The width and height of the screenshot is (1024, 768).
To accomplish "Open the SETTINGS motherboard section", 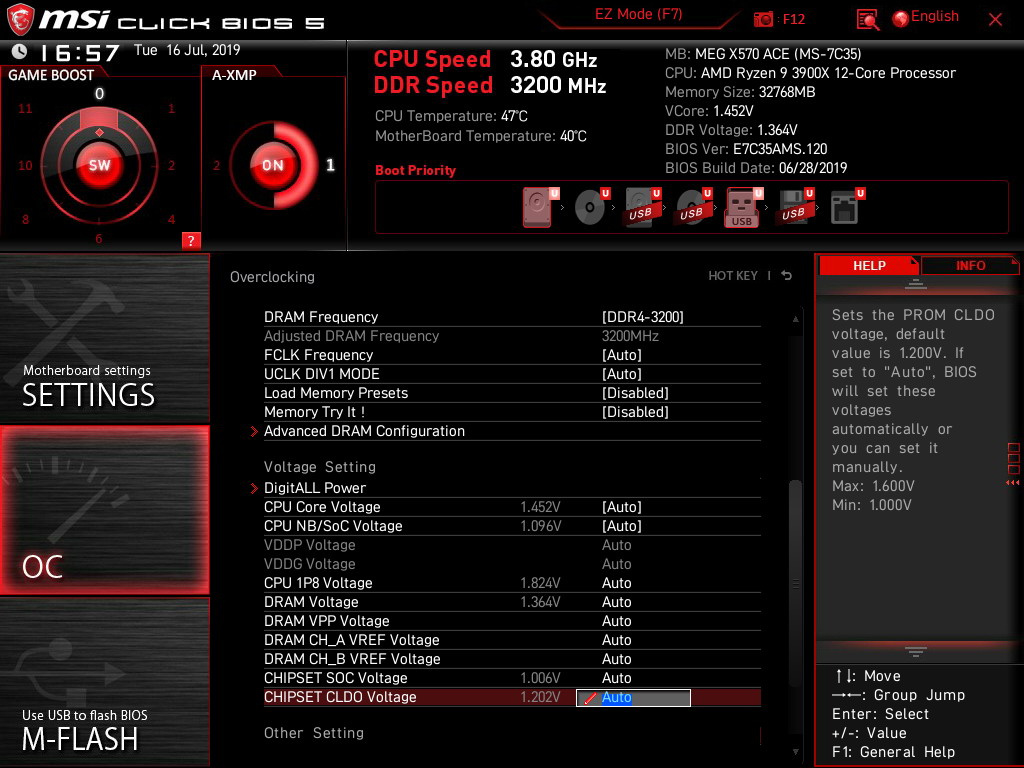I will click(x=104, y=338).
